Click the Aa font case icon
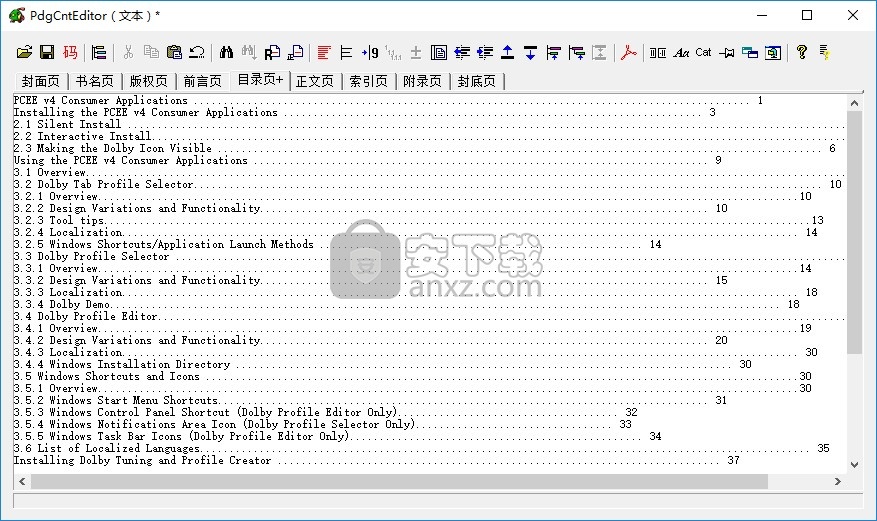This screenshot has height=521, width=877. [681, 53]
